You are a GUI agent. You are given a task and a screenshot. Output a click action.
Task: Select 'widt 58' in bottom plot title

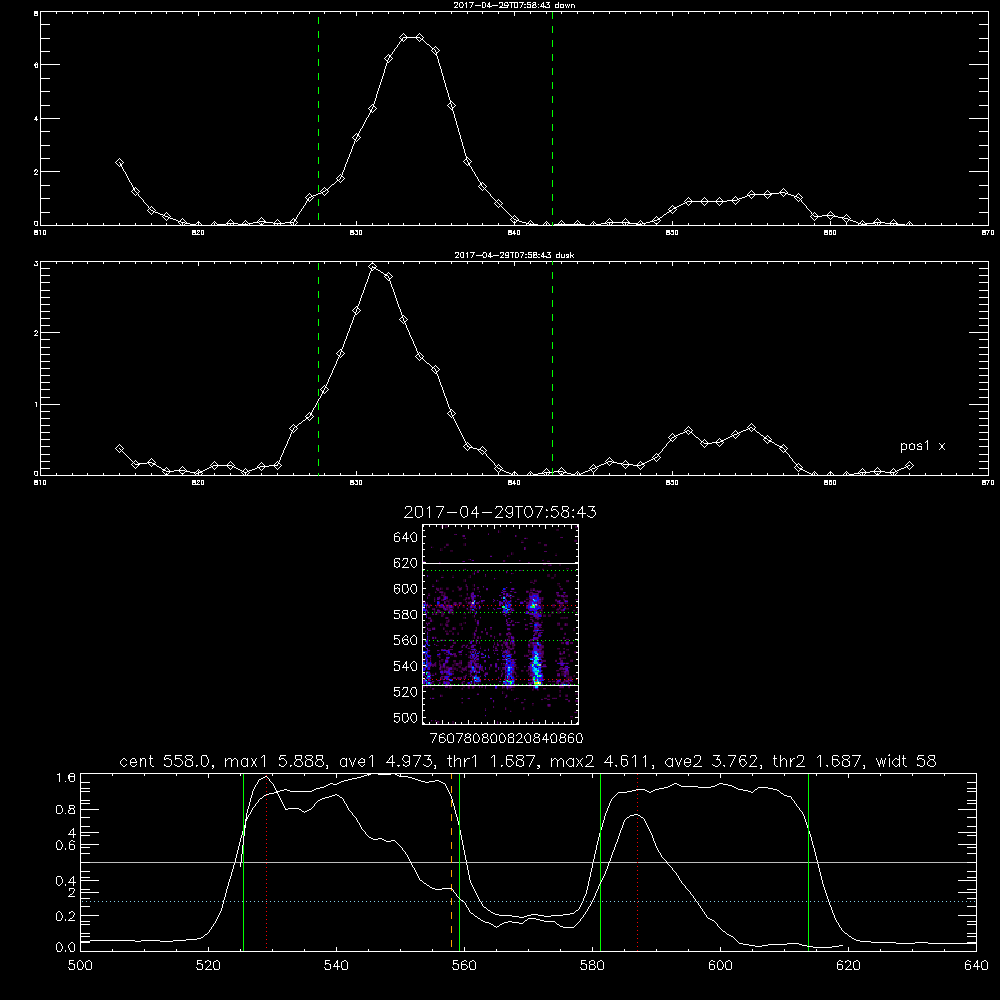tap(906, 761)
